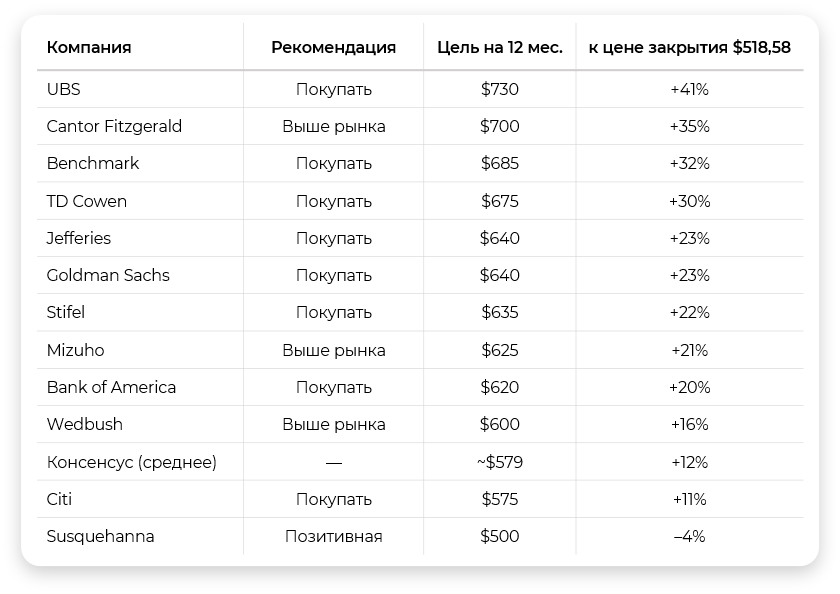
Task: Click Mizuho's Выше рынка recommendation
Action: pyautogui.click(x=334, y=350)
